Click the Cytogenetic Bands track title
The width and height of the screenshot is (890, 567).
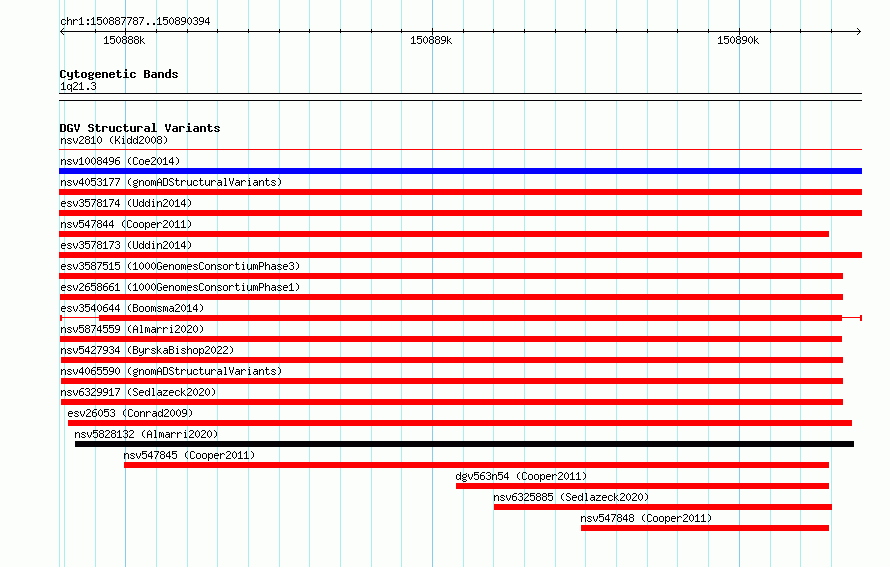[x=119, y=74]
